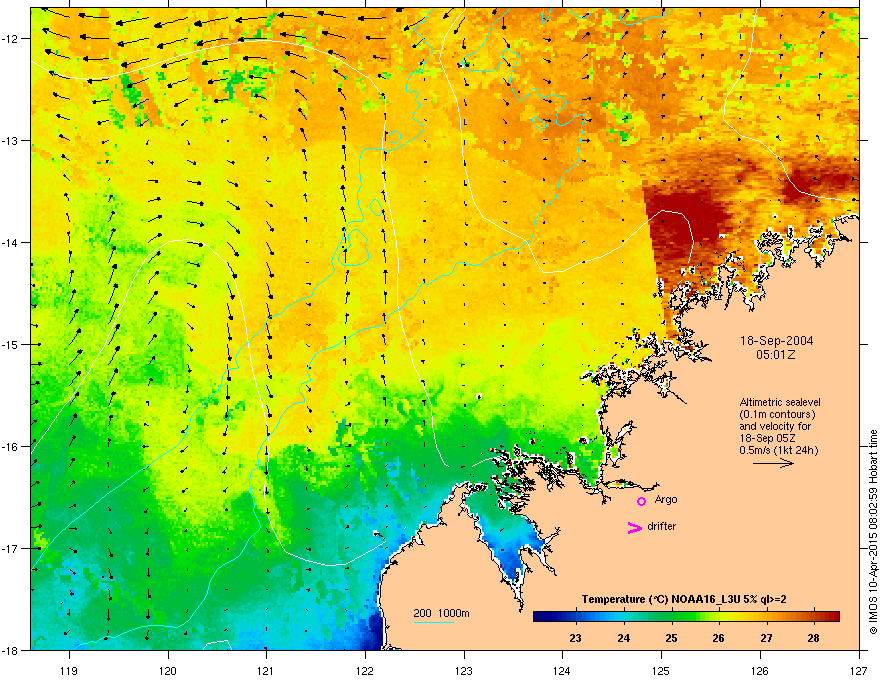Click the magenta drifter arrowhead legend marker
Screen dimensions: 880x680
point(635,527)
